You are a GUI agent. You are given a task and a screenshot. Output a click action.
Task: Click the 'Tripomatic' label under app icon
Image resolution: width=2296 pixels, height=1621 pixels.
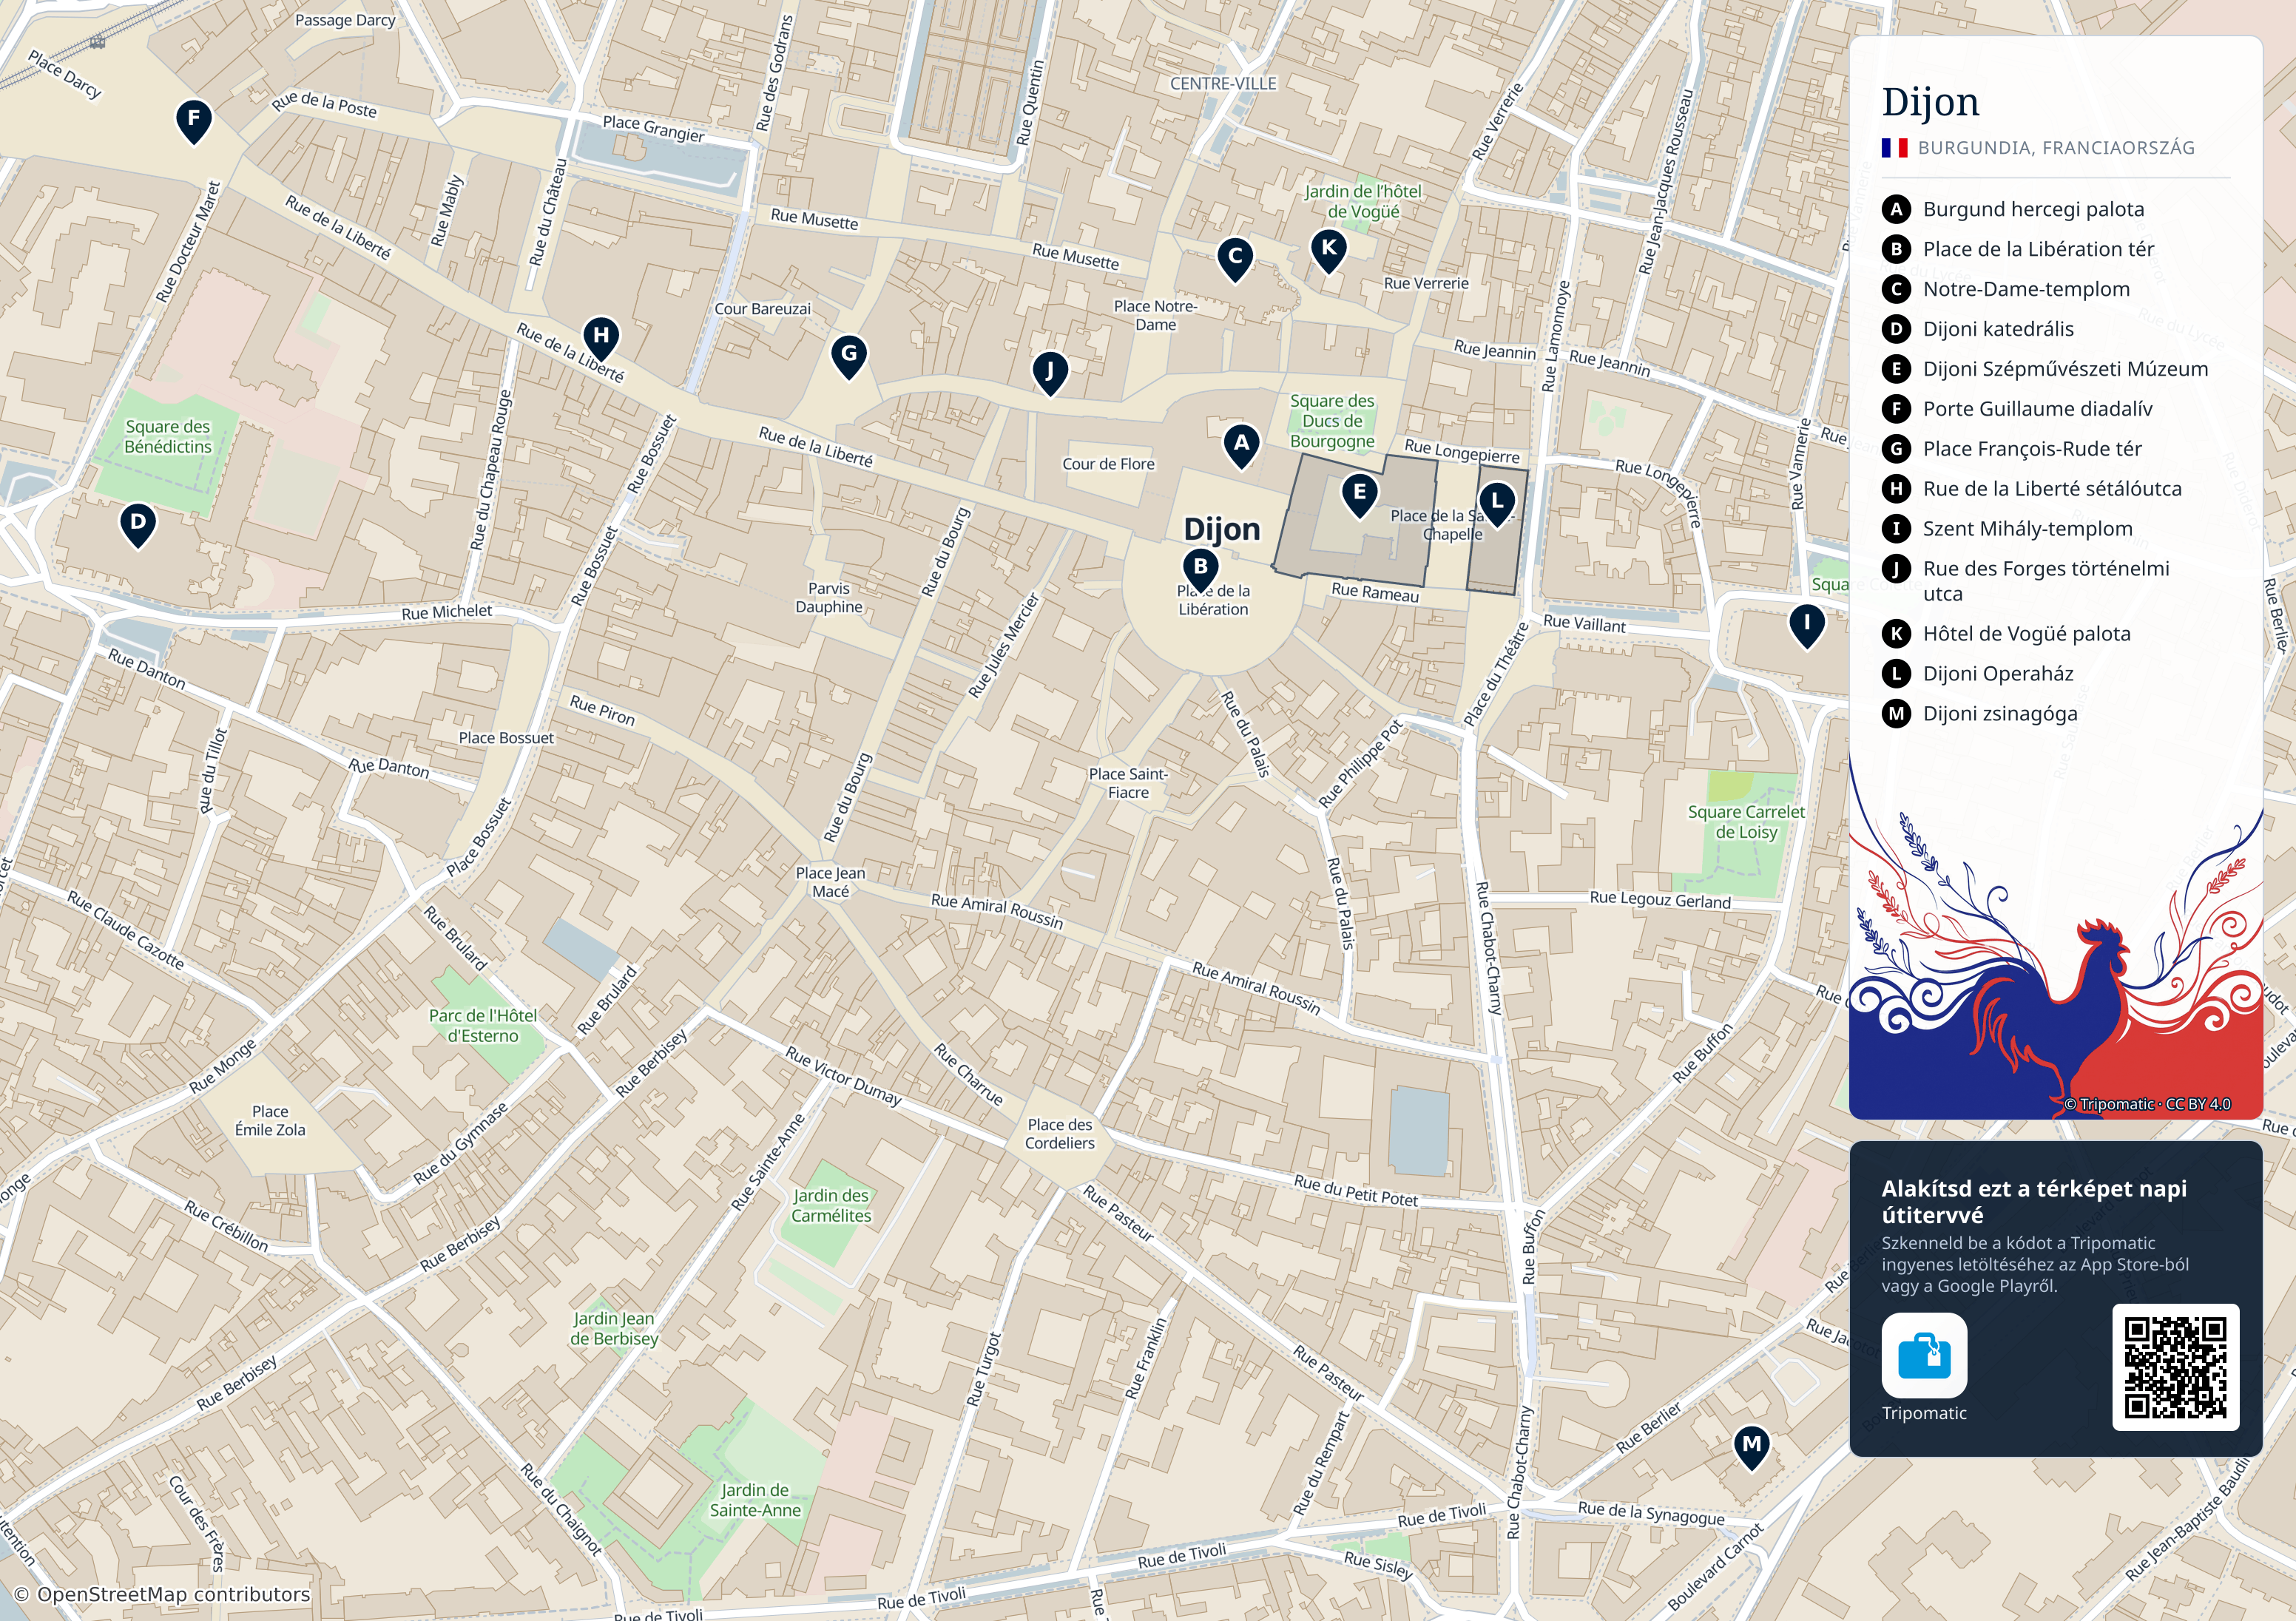coord(1924,1413)
